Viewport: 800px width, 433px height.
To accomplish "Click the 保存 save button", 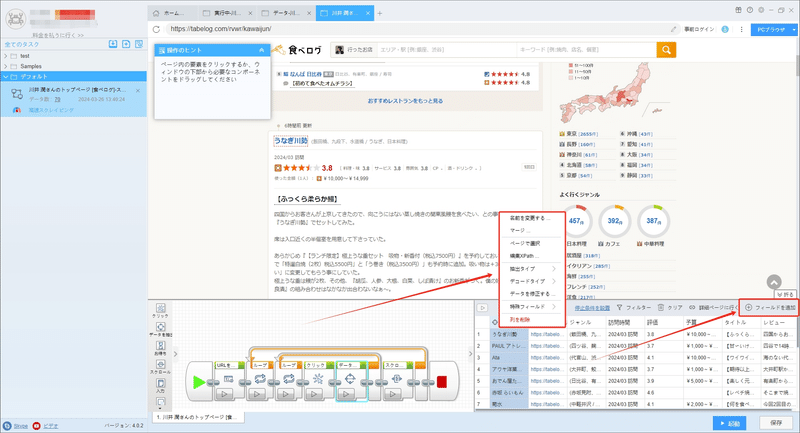I will (x=776, y=423).
